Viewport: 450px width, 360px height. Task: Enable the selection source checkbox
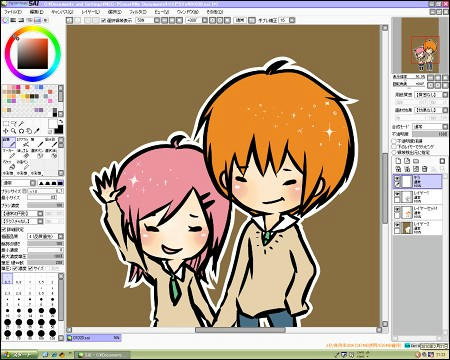coord(394,152)
